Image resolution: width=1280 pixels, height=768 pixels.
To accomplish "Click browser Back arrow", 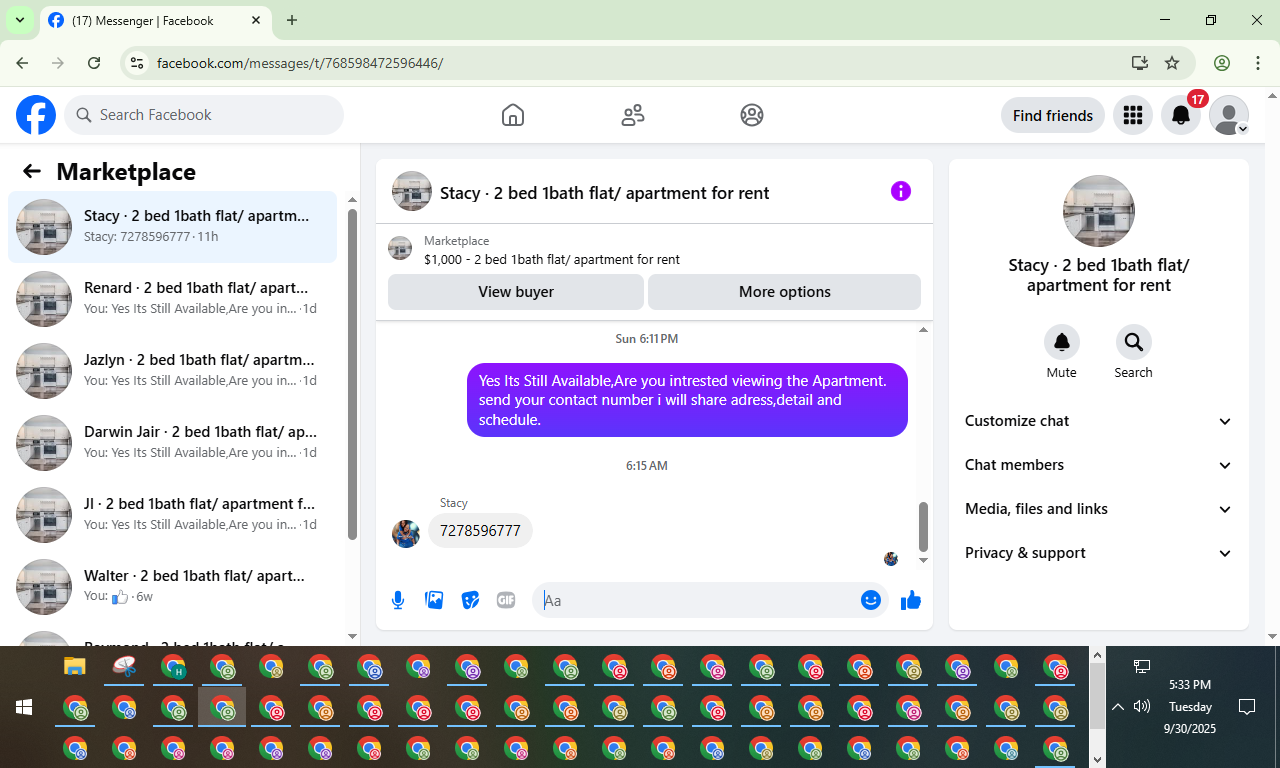I will (x=22, y=63).
